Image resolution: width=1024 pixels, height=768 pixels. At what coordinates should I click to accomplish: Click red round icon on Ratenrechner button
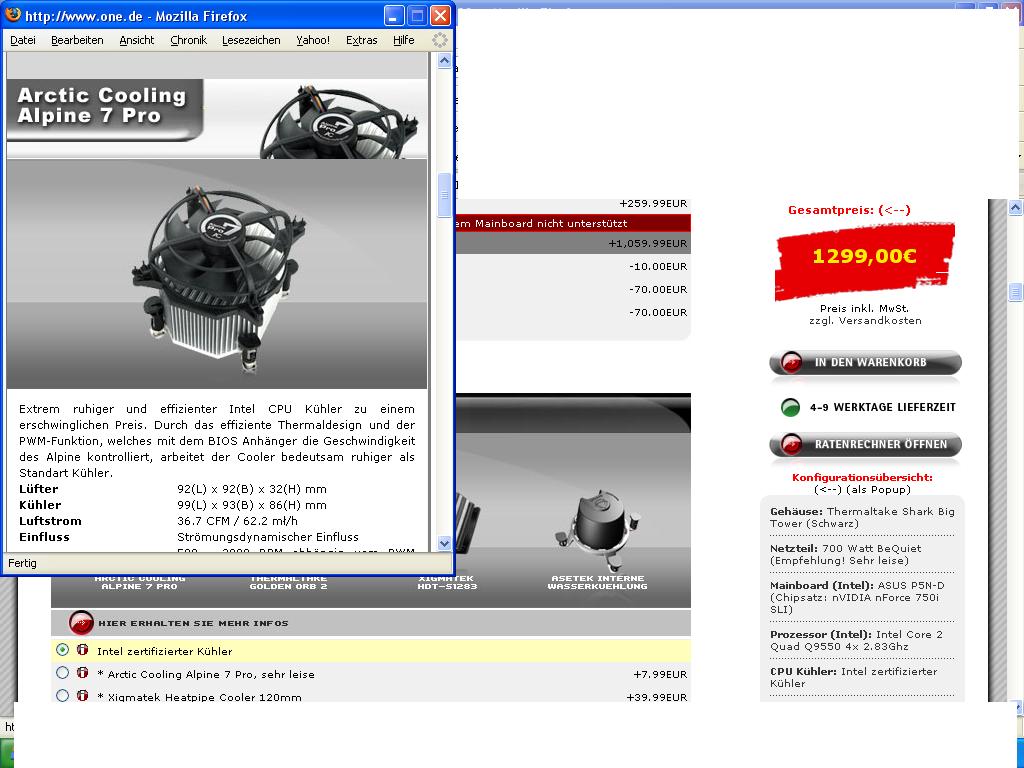tap(792, 444)
